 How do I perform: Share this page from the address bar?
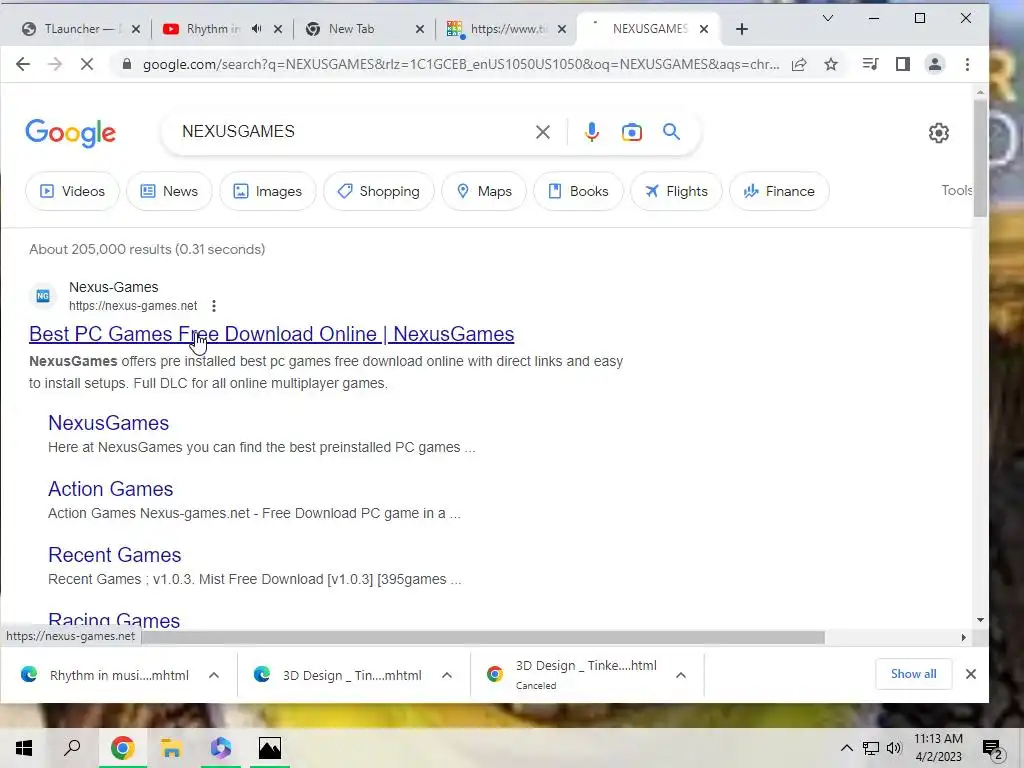coord(799,64)
